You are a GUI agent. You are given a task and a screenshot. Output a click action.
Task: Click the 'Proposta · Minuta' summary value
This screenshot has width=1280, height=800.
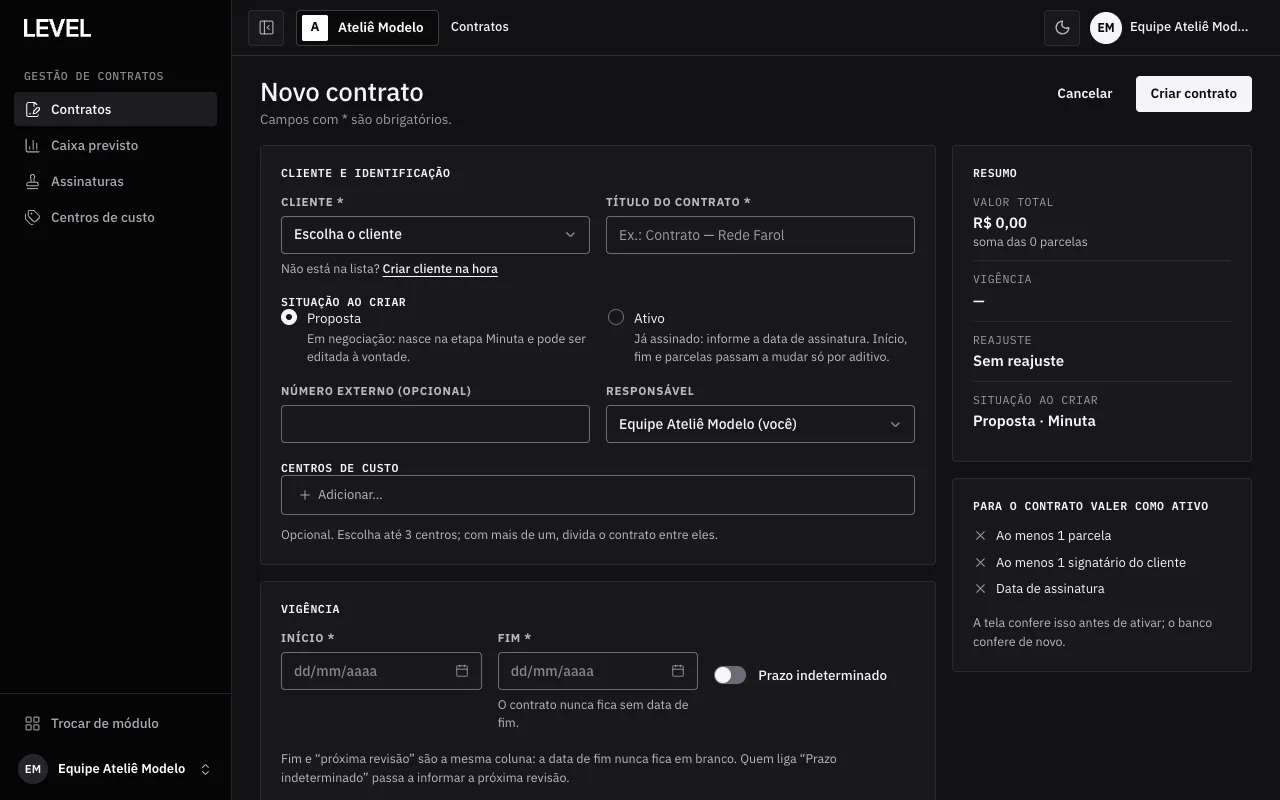click(1034, 421)
